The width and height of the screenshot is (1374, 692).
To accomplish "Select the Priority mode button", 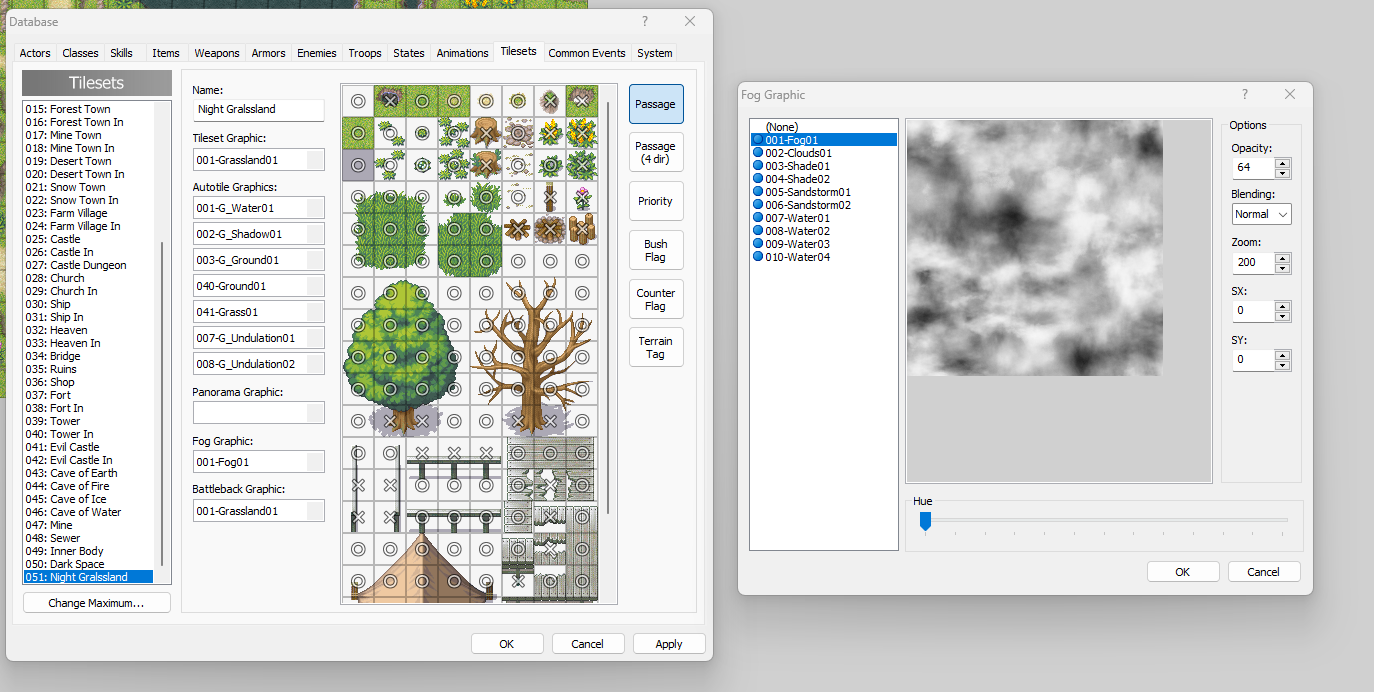I will pyautogui.click(x=656, y=201).
